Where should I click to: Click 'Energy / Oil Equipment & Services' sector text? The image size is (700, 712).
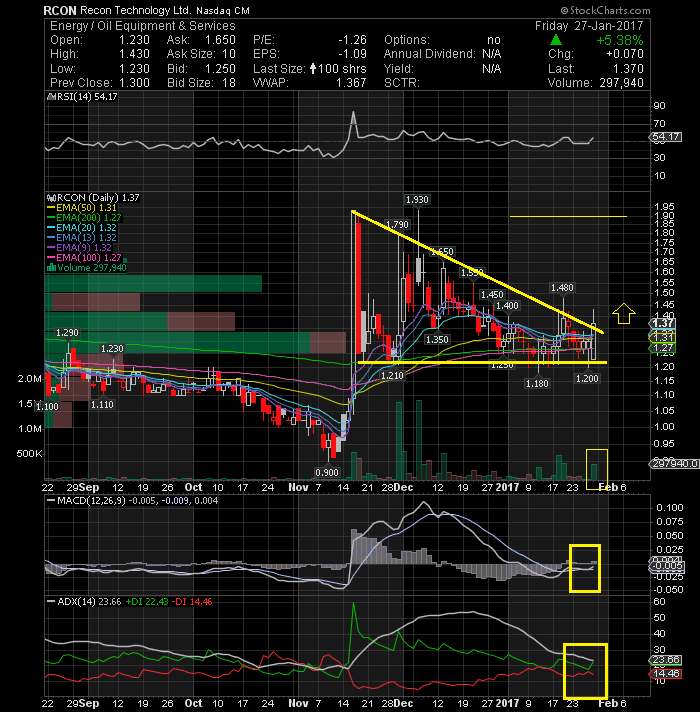(143, 25)
